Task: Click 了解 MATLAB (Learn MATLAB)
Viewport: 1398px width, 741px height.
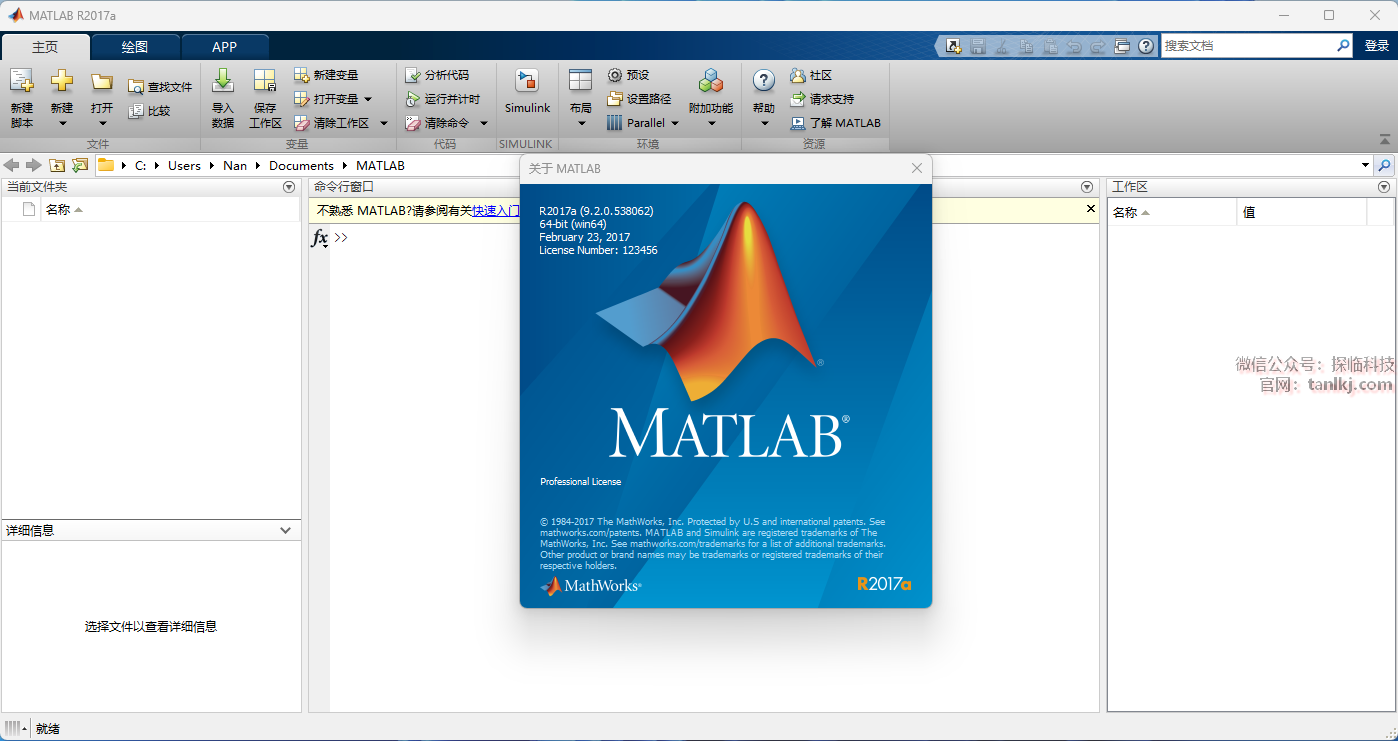Action: tap(835, 123)
